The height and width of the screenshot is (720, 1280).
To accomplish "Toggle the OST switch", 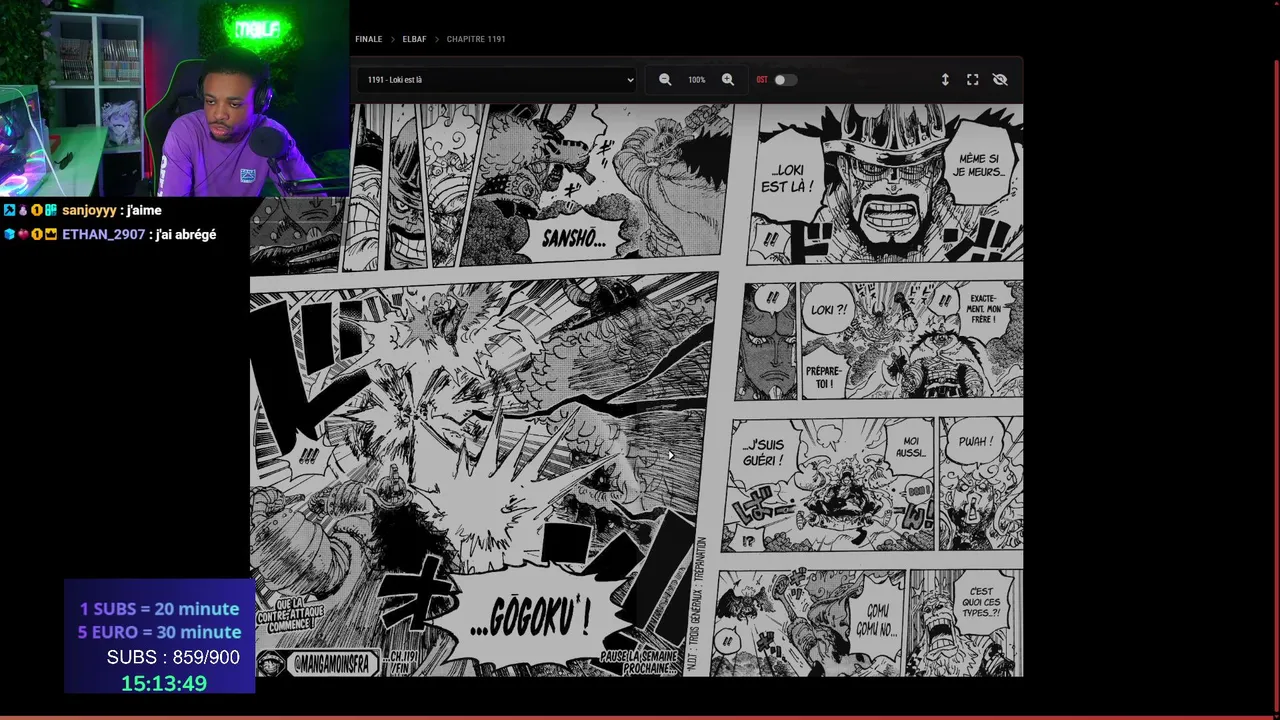I will [785, 80].
